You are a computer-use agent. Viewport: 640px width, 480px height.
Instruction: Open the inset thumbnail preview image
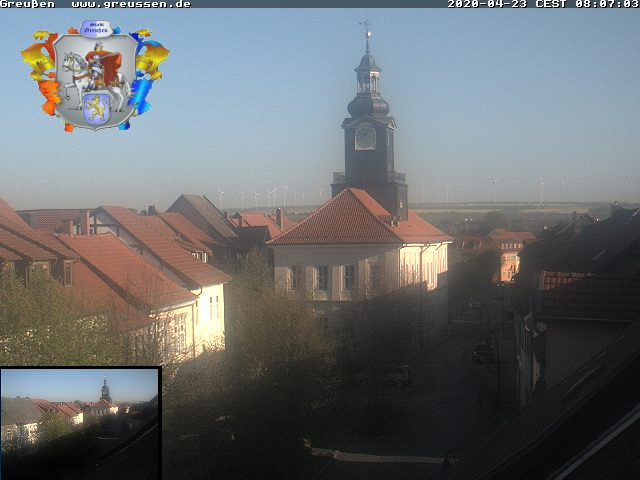click(x=81, y=423)
